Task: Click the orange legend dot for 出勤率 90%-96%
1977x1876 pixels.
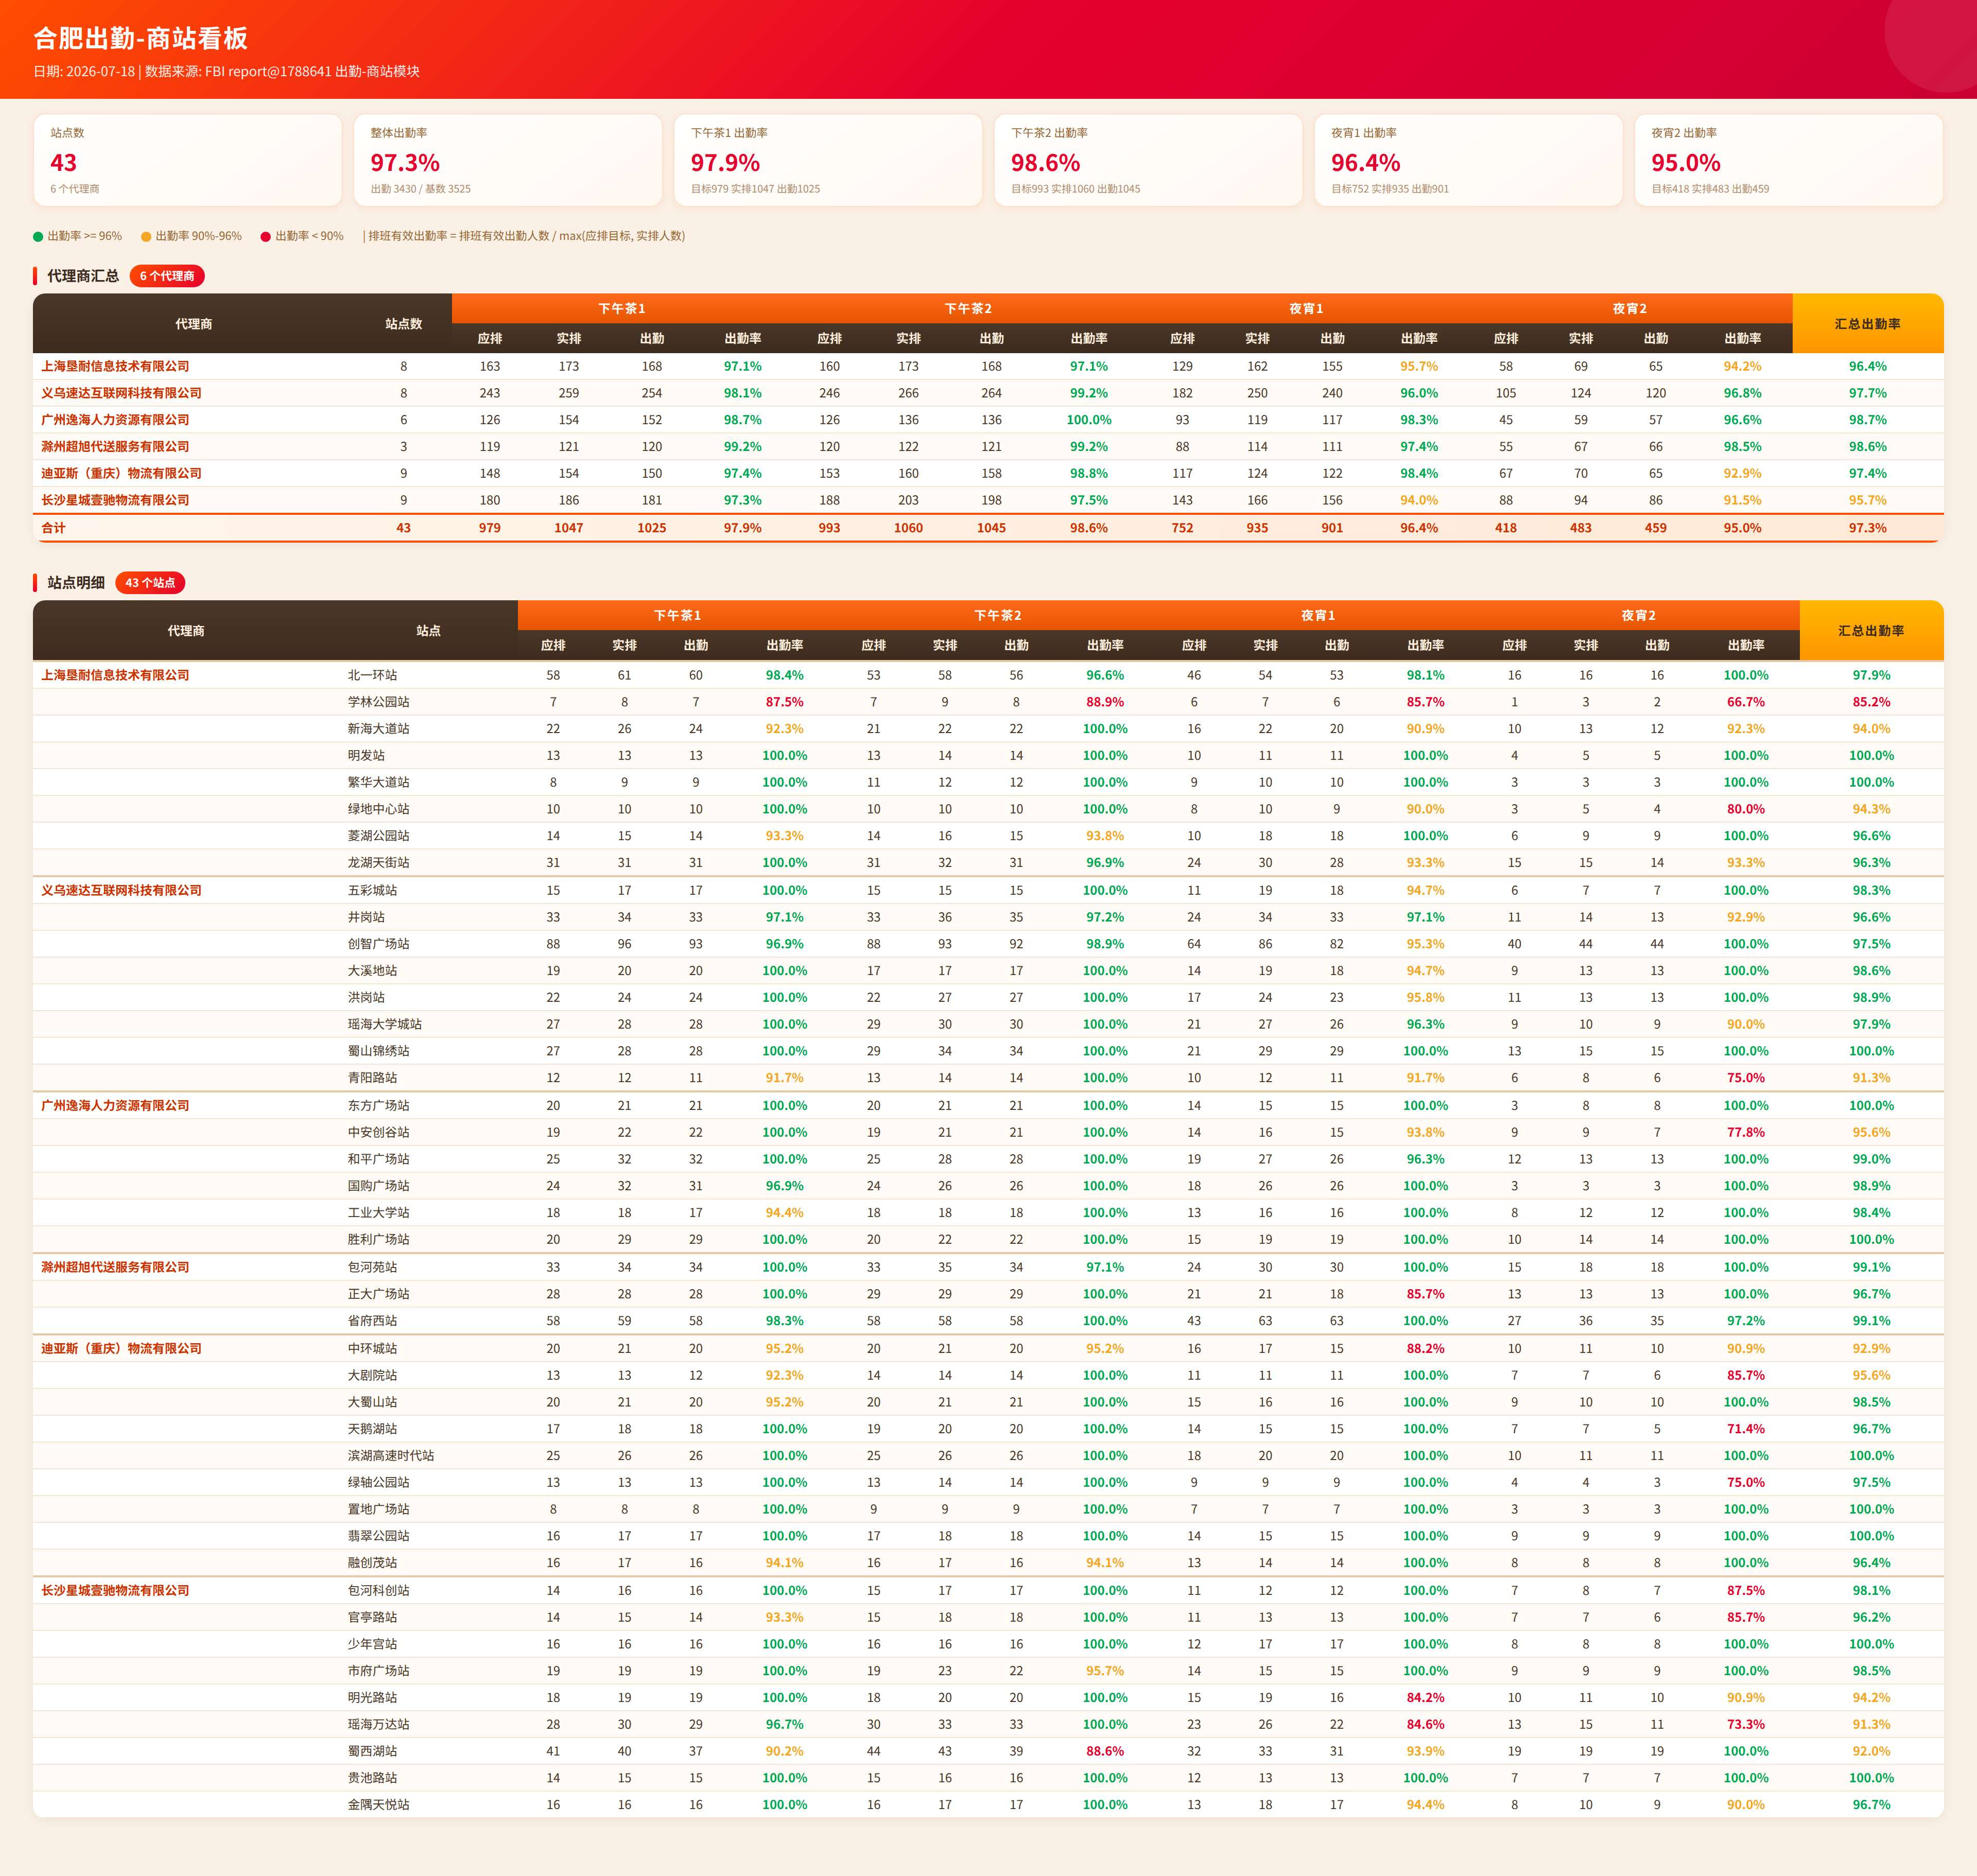Action: pyautogui.click(x=146, y=237)
